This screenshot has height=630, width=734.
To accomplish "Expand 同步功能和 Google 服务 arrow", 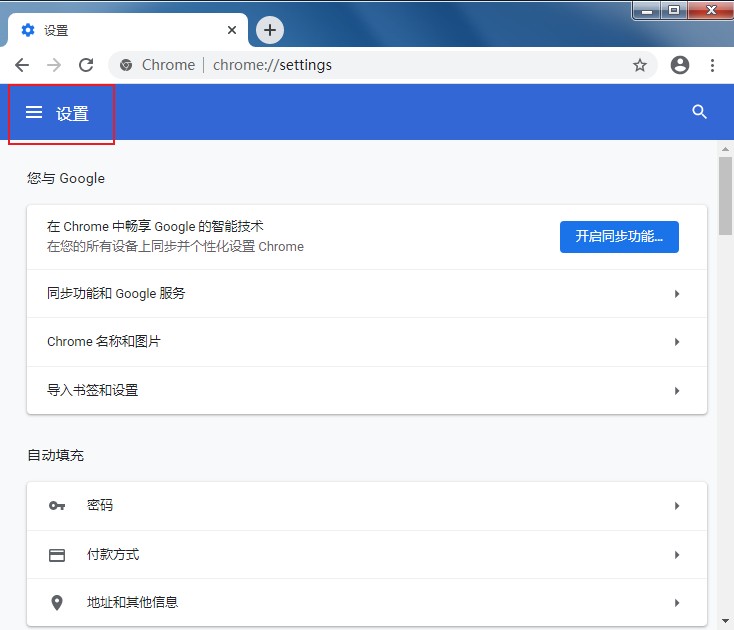I will coord(677,294).
